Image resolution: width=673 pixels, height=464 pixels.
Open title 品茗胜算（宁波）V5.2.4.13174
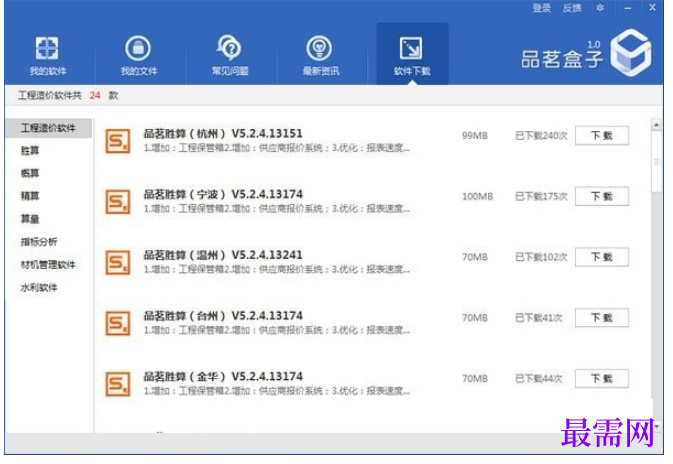(x=223, y=194)
